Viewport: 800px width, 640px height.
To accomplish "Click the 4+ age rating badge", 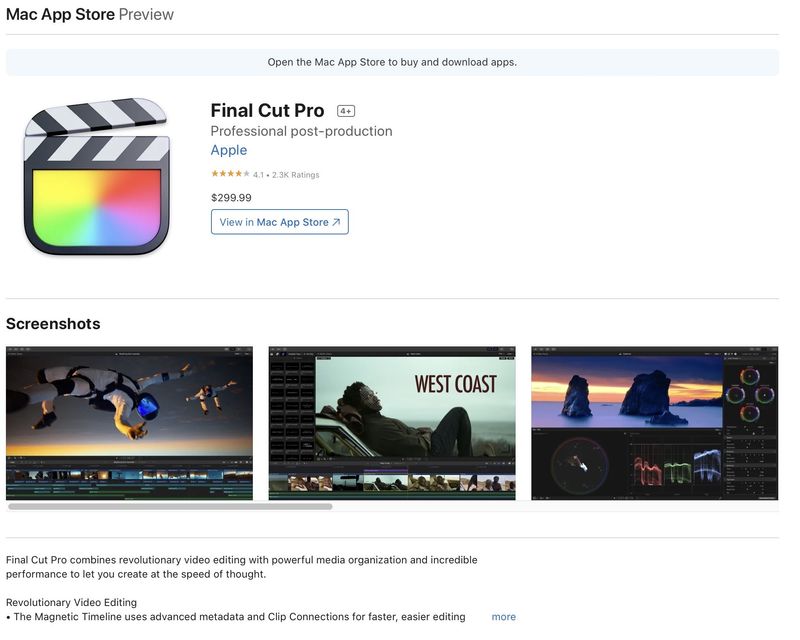I will (346, 111).
